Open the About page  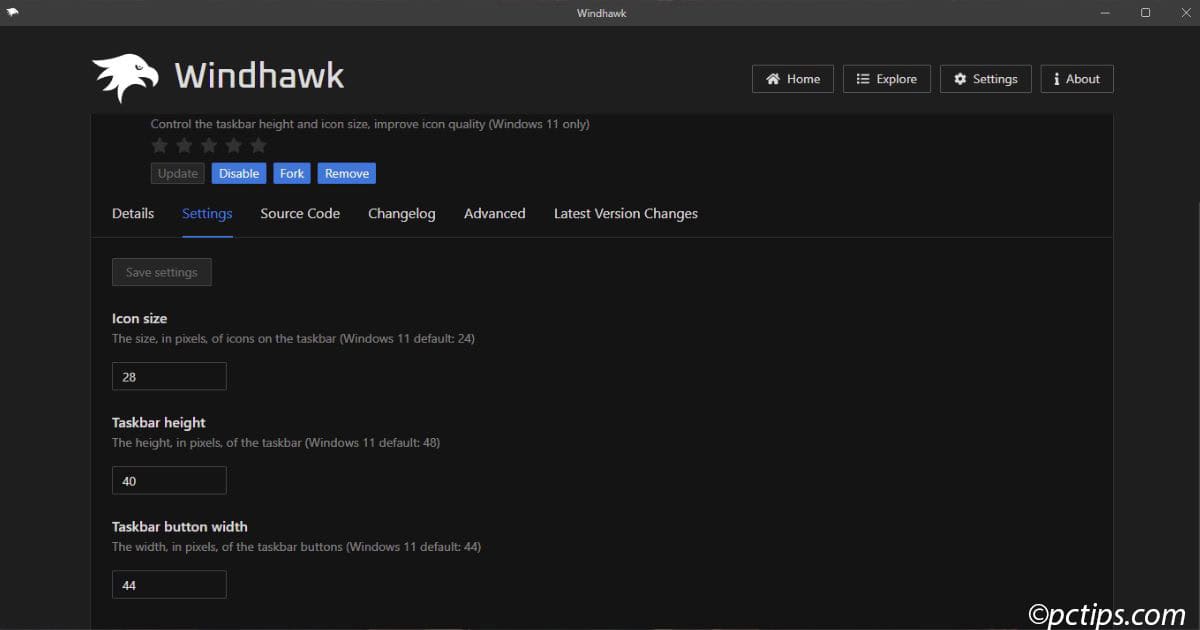coord(1077,79)
